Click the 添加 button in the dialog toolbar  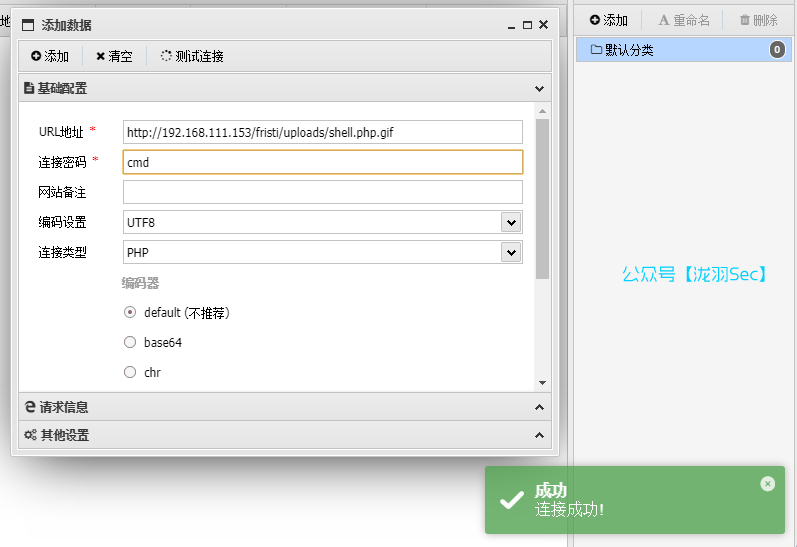pos(50,56)
